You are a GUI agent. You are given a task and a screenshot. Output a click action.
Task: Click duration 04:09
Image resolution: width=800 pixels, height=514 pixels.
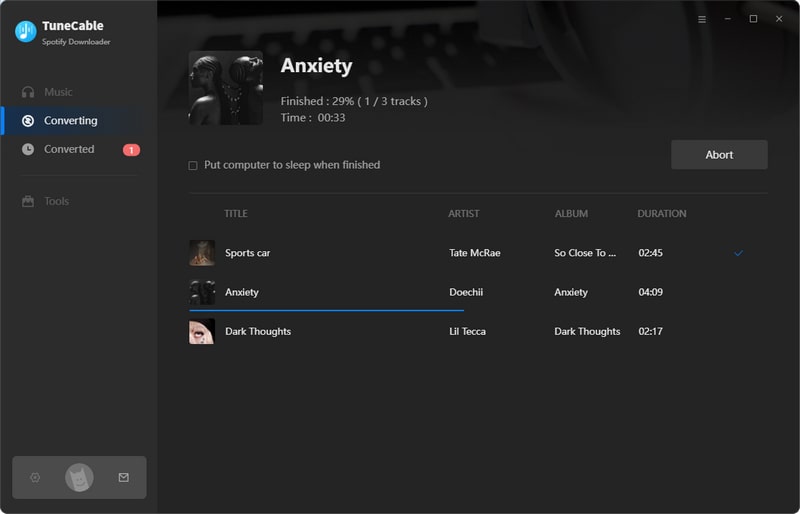tap(651, 292)
